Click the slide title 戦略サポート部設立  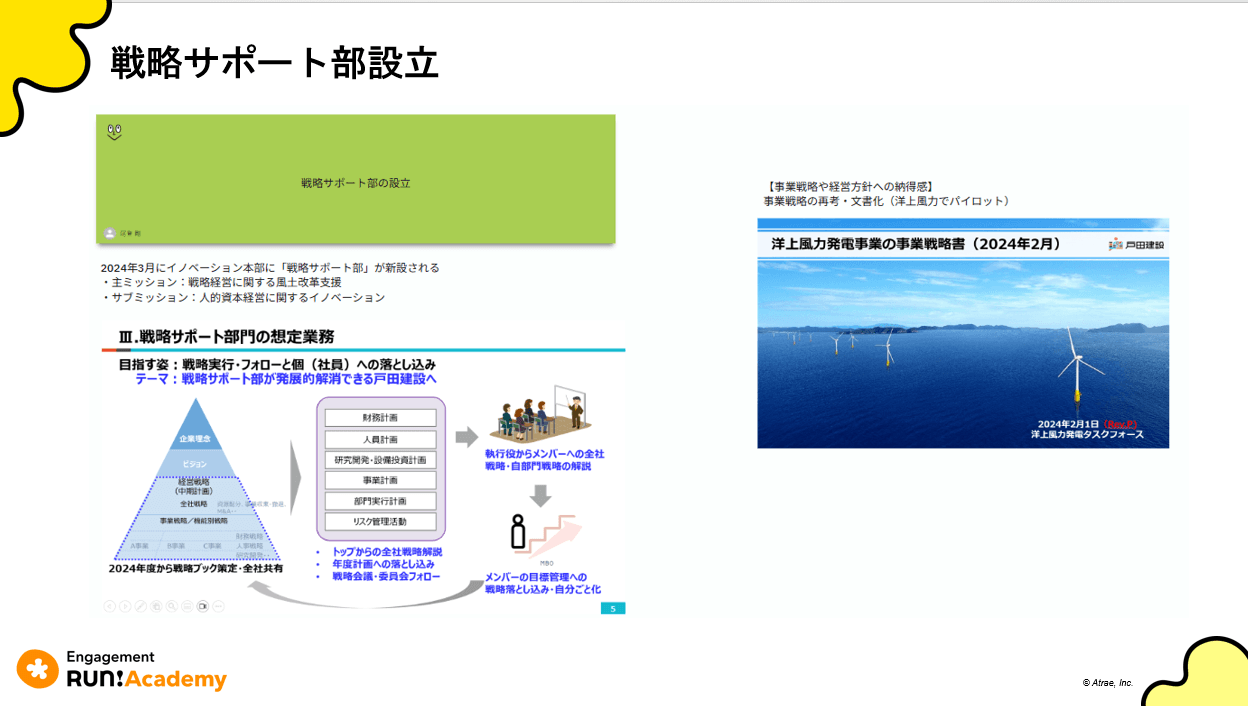(x=274, y=63)
